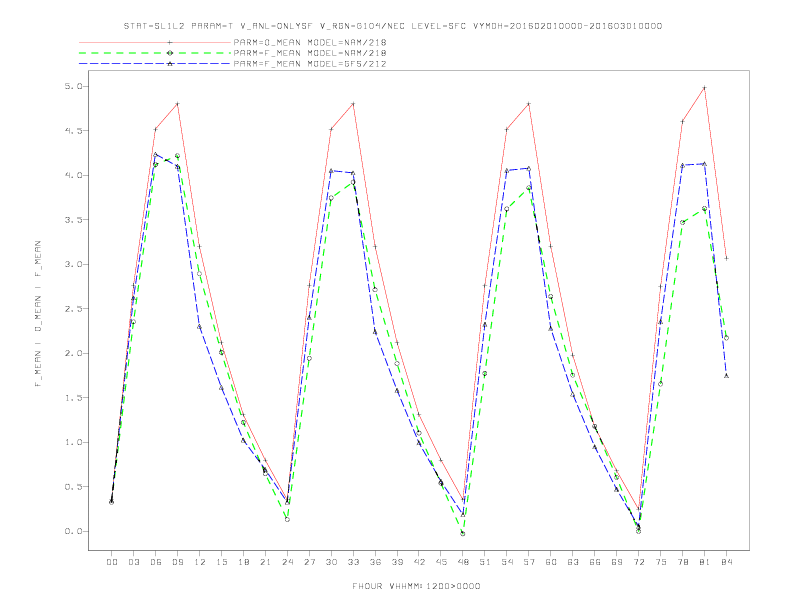The height and width of the screenshot is (612, 792).
Task: Click the green circle data point at hour 48
Action: [x=463, y=533]
